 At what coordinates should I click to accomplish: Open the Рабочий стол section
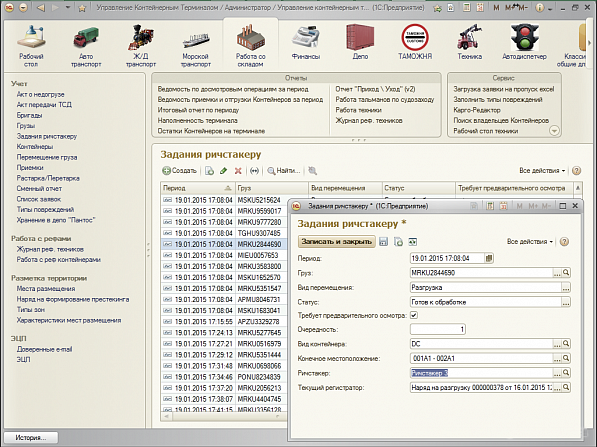31,46
